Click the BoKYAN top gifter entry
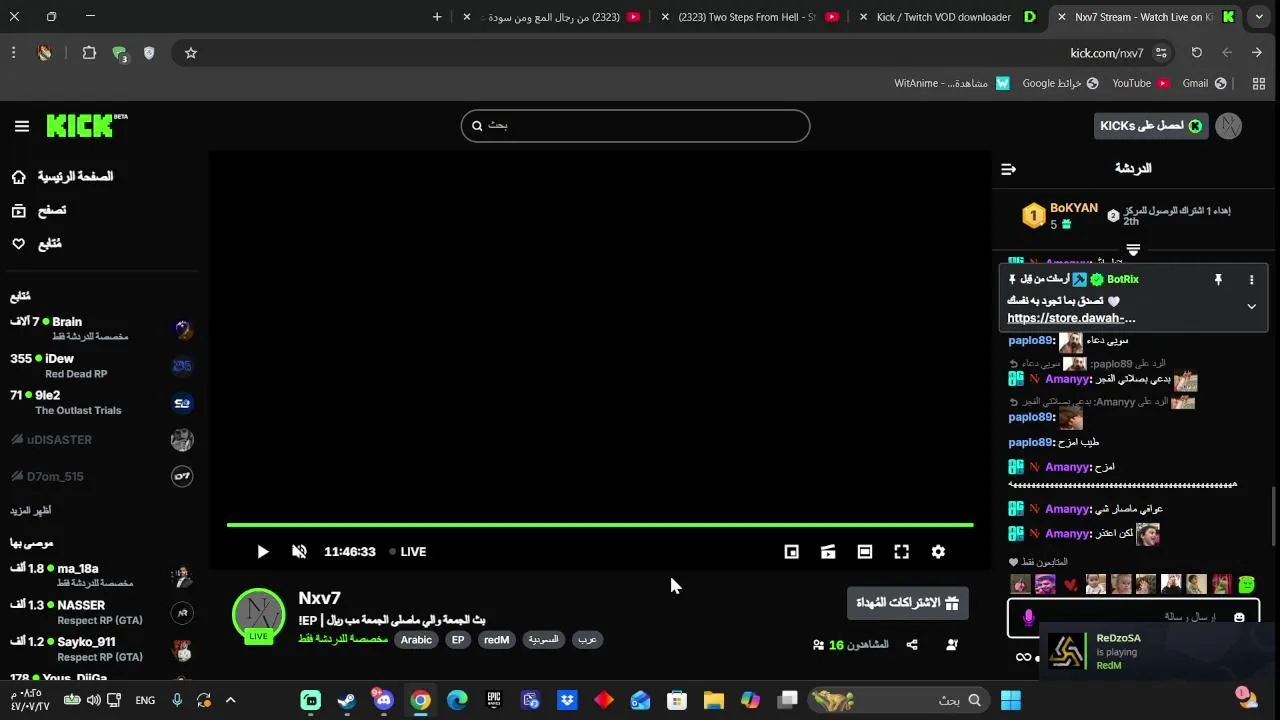Screen dimensions: 1280x720 [x=1061, y=215]
